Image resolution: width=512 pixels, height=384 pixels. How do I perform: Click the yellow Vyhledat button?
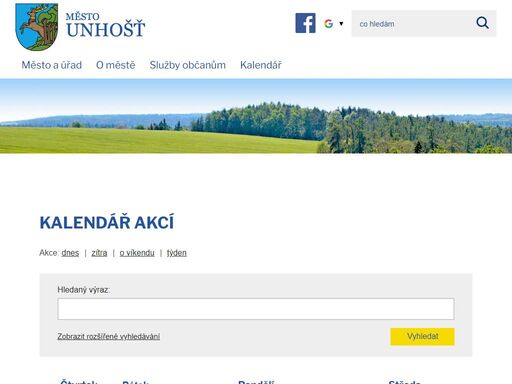422,337
